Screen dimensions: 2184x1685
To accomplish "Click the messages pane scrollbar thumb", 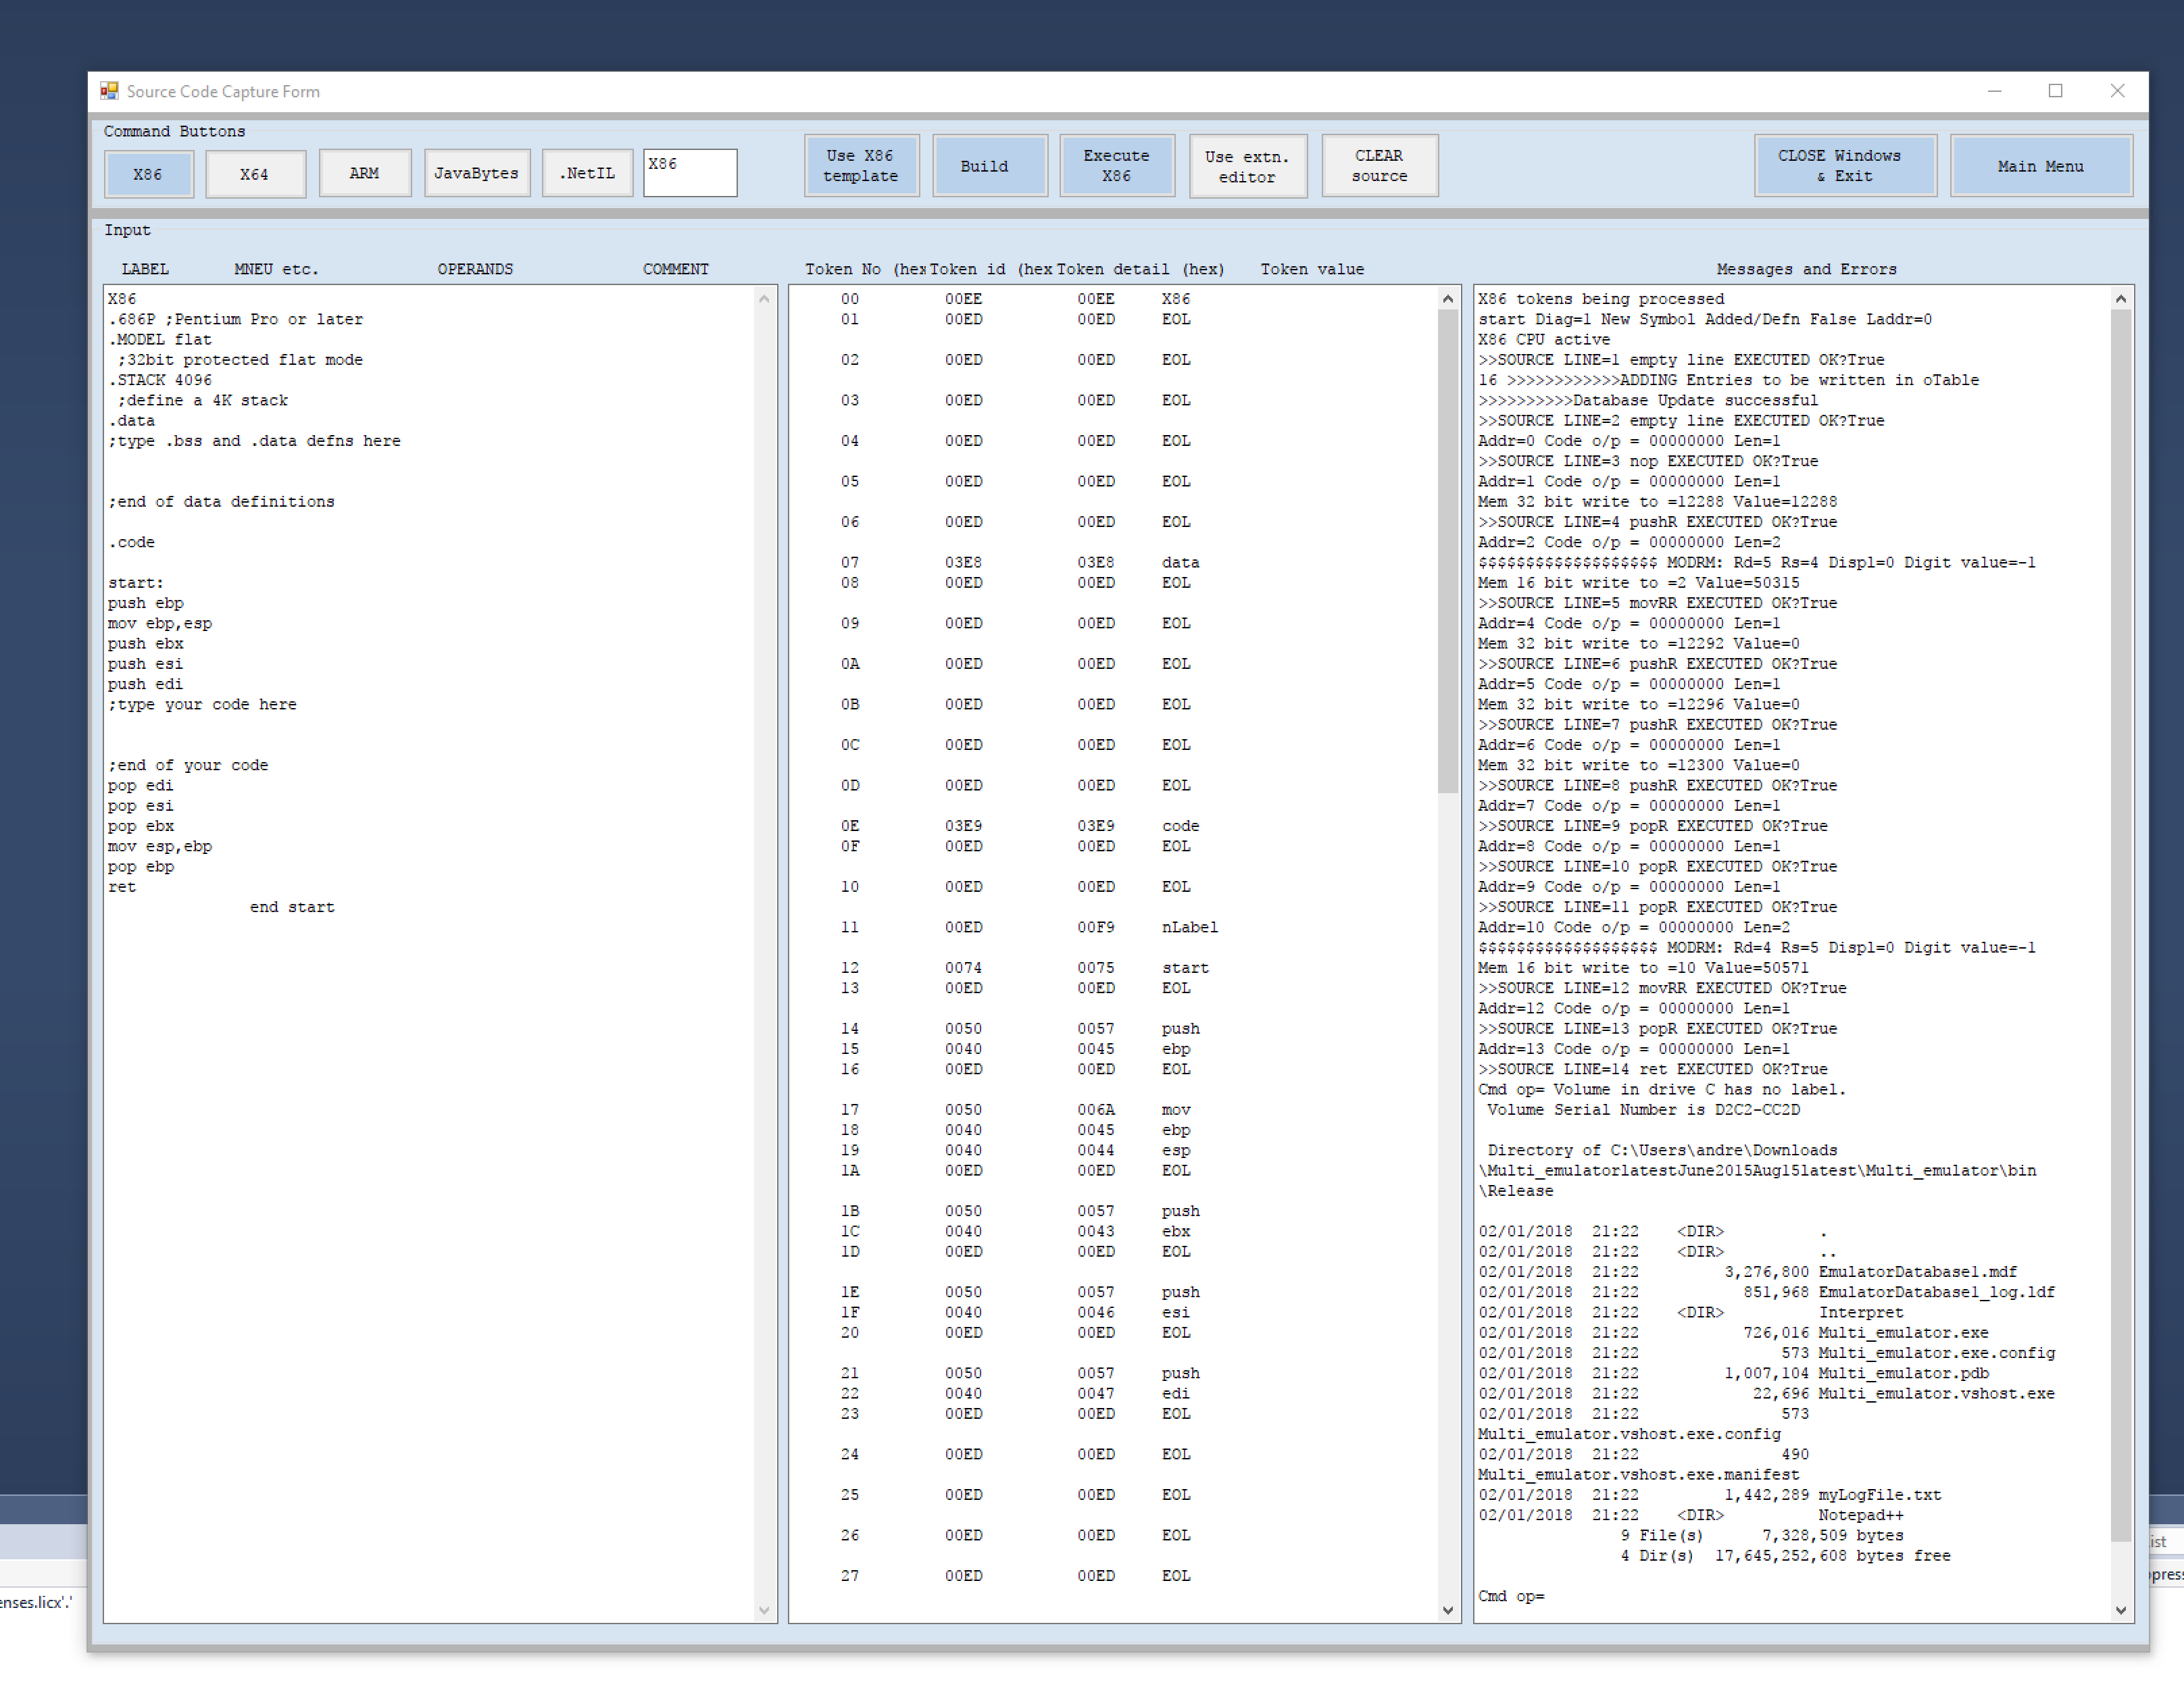I will (x=2121, y=925).
